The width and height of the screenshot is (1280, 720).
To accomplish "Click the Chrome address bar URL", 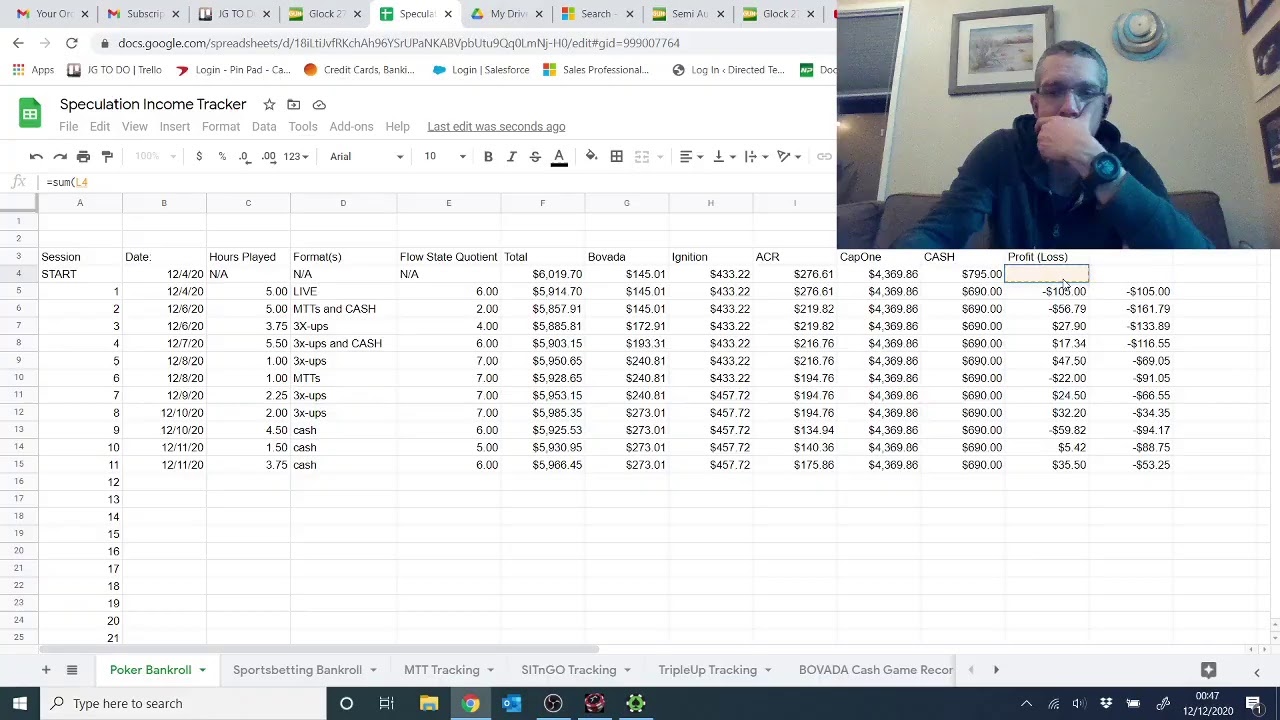I will tap(398, 43).
